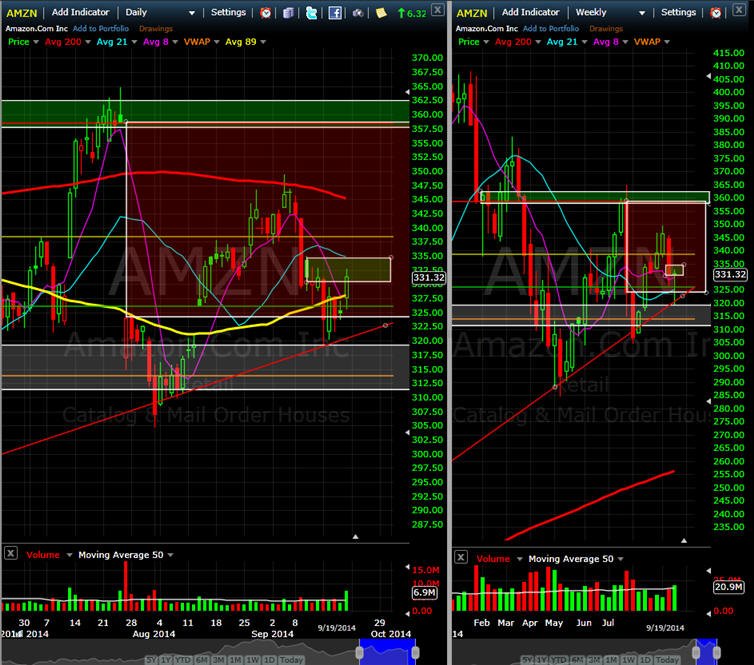Image resolution: width=754 pixels, height=665 pixels.
Task: Close the Volume panel in the Weekly chart
Action: (461, 557)
